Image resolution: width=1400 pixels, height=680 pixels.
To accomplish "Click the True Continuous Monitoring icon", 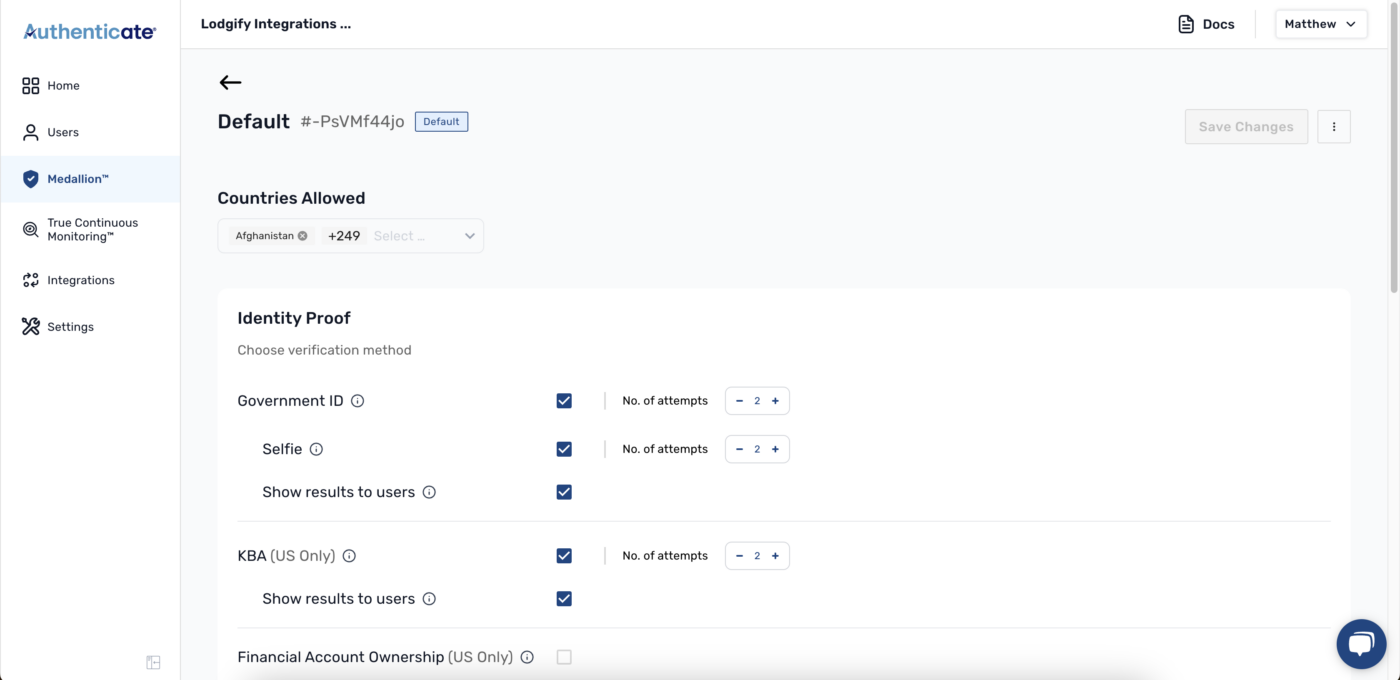I will [30, 229].
